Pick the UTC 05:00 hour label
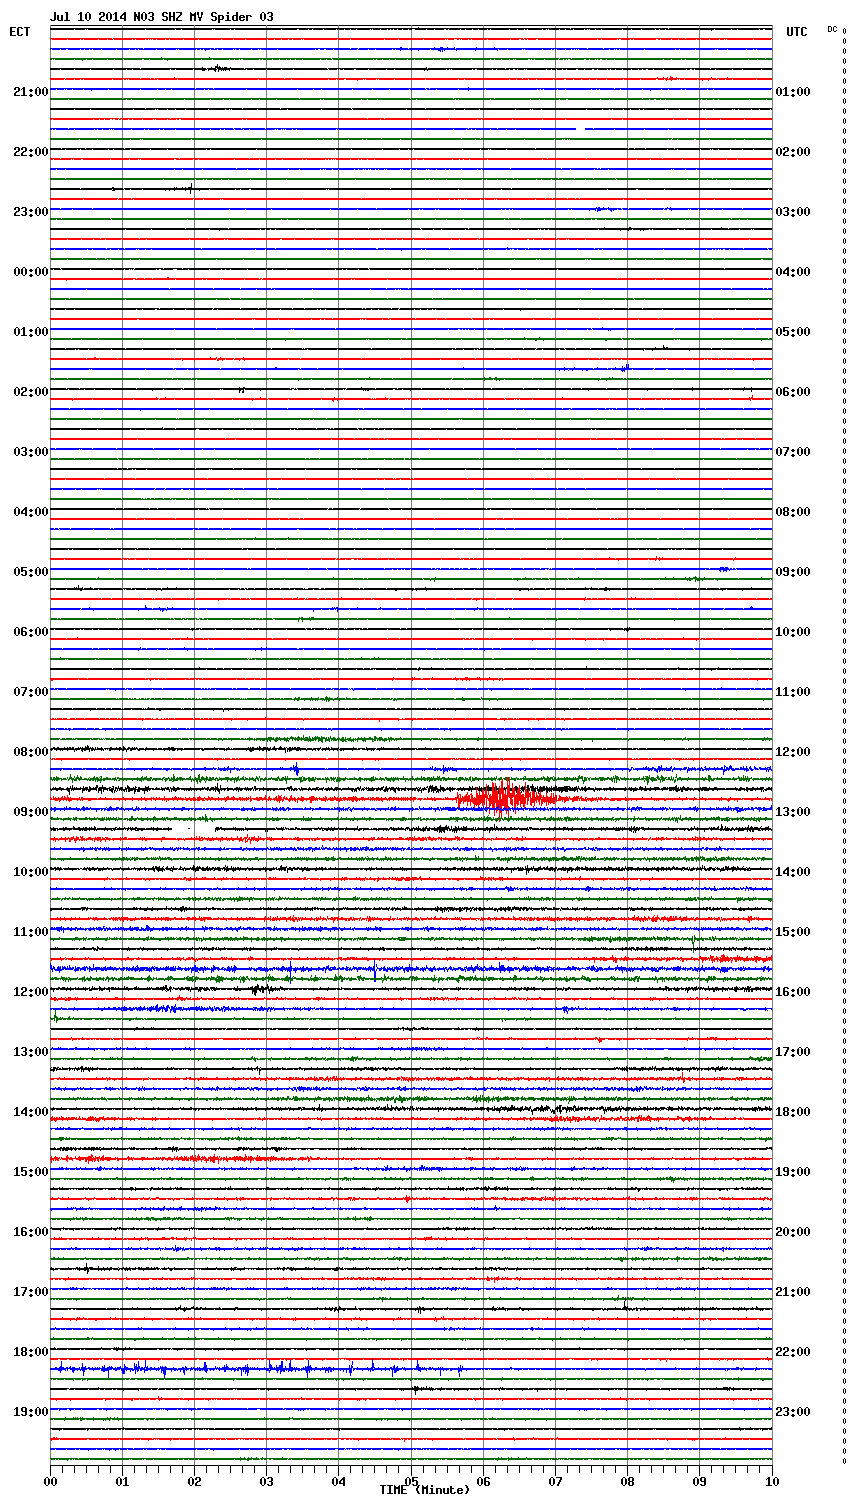Screen dimensions: 852x1500 tap(793, 332)
